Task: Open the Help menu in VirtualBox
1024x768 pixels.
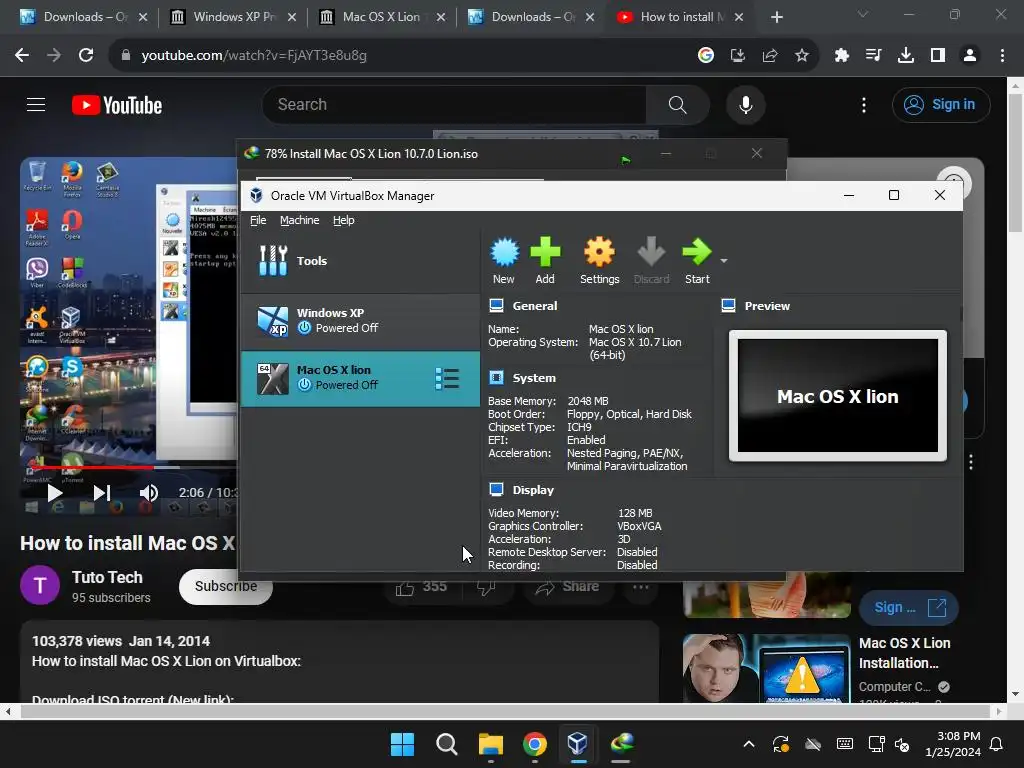Action: coord(344,220)
